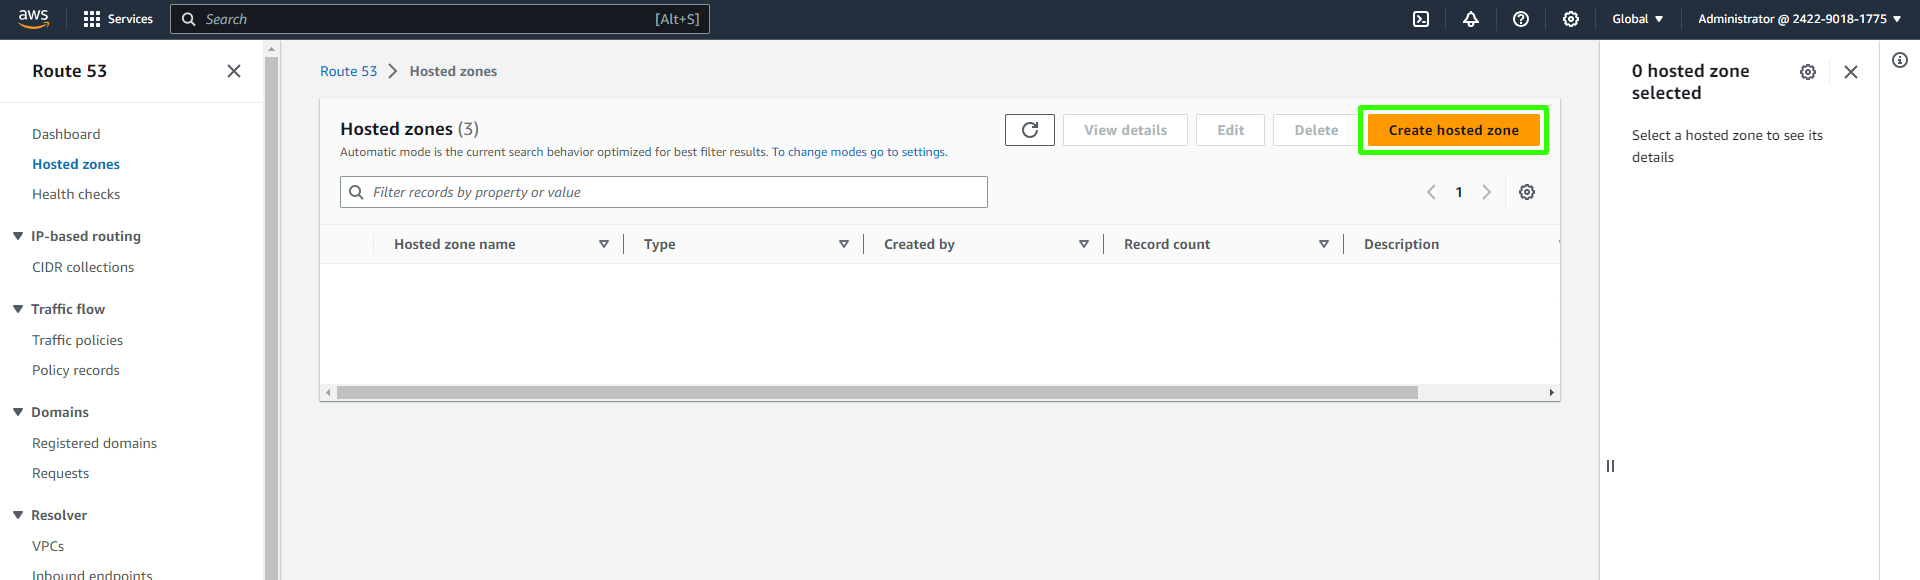Collapse the IP-based routing section
Viewport: 1920px width, 580px height.
tap(18, 236)
